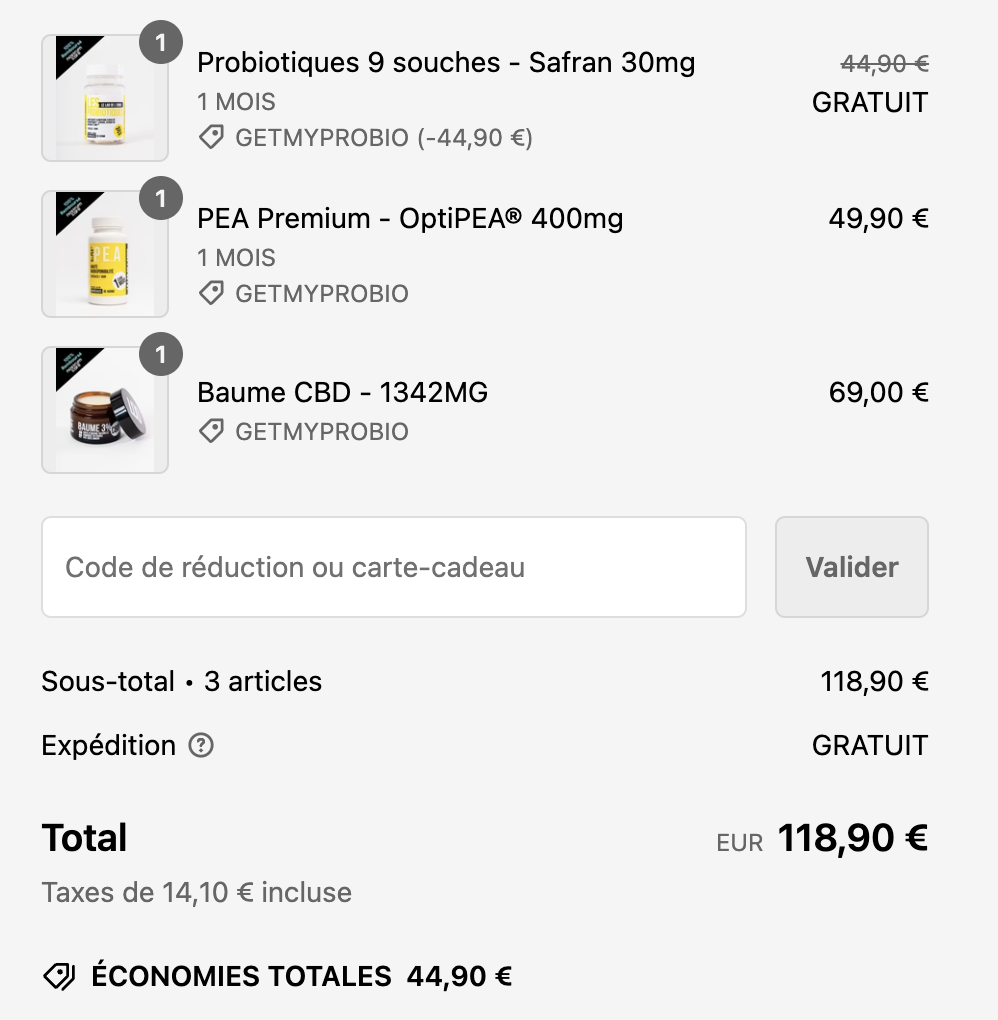Click the Expédition help question-mark icon

(x=201, y=745)
